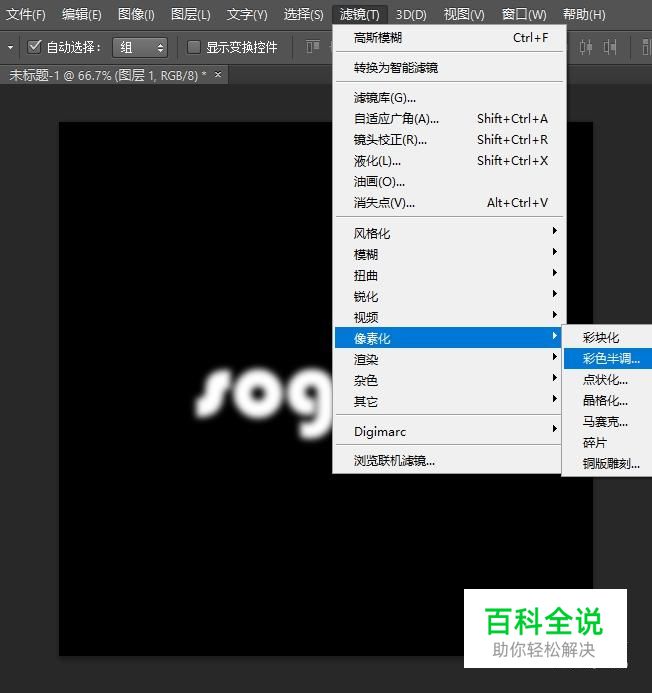
Task: Open the 选择(S) menu
Action: pyautogui.click(x=303, y=15)
